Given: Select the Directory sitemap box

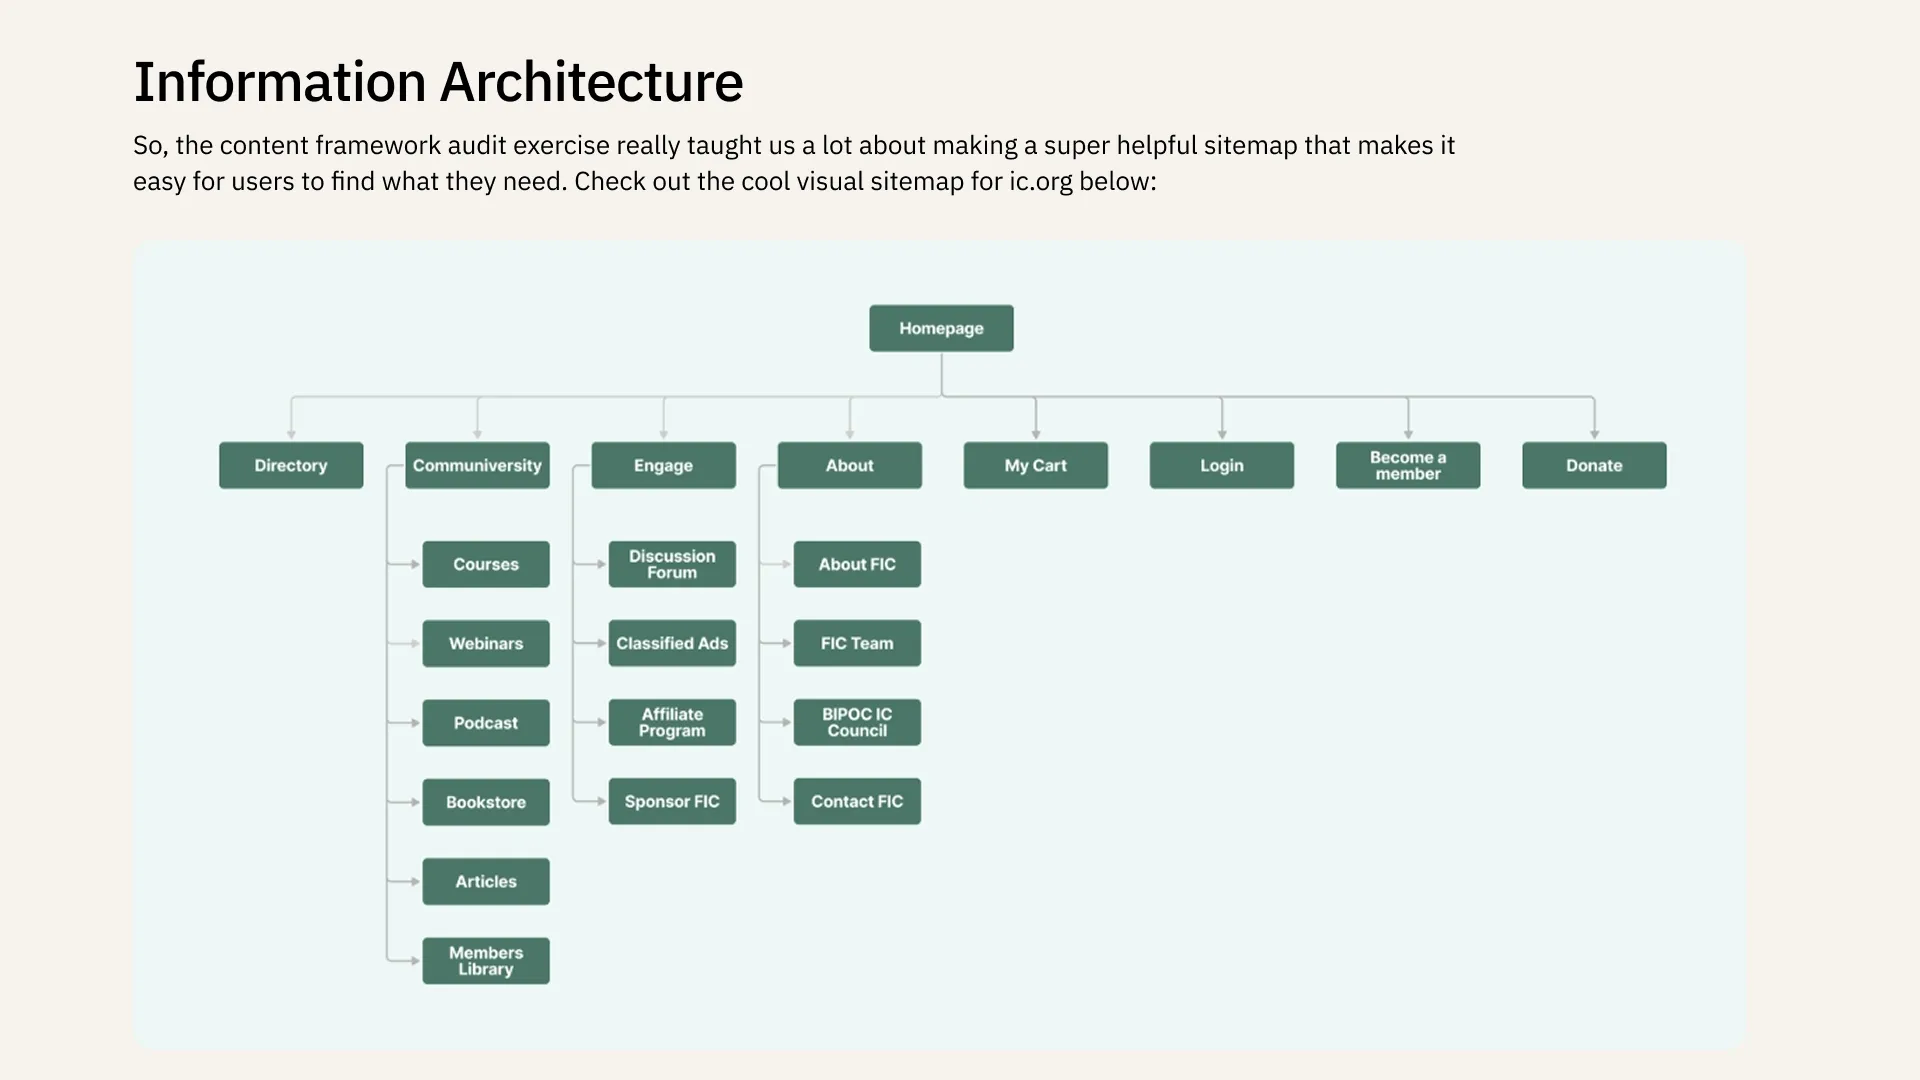Looking at the screenshot, I should (x=291, y=465).
